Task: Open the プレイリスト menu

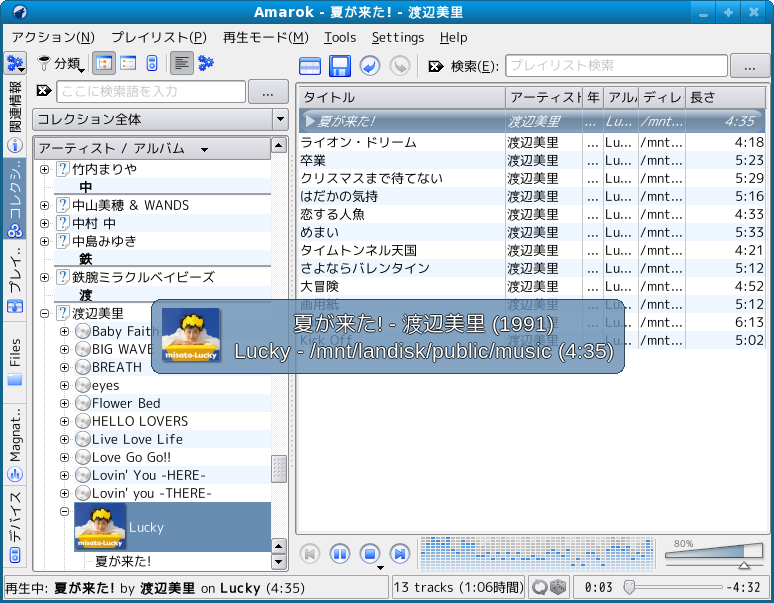Action: (x=158, y=38)
